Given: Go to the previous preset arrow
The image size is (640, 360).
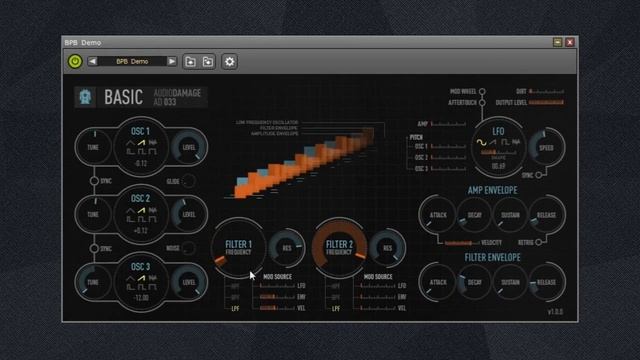Looking at the screenshot, I should pyautogui.click(x=93, y=61).
